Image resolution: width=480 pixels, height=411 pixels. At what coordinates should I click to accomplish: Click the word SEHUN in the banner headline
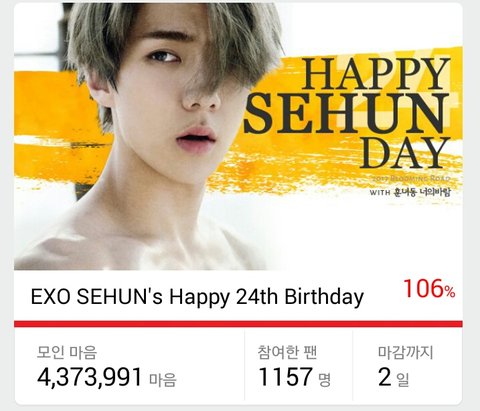click(347, 113)
